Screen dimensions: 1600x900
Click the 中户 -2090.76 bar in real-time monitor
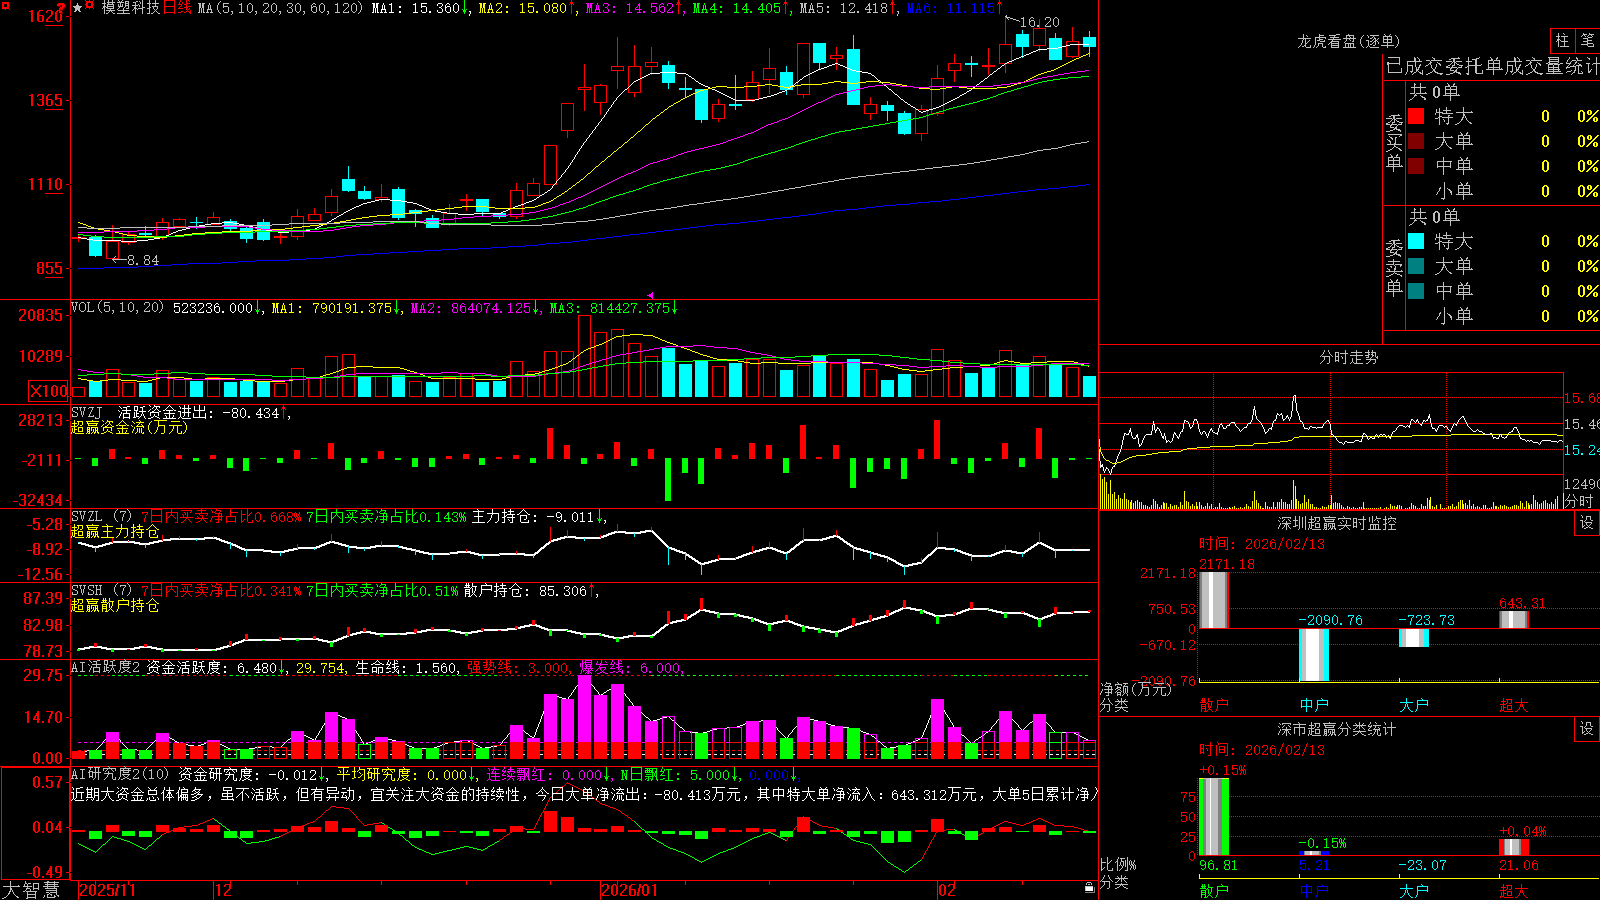point(1314,655)
